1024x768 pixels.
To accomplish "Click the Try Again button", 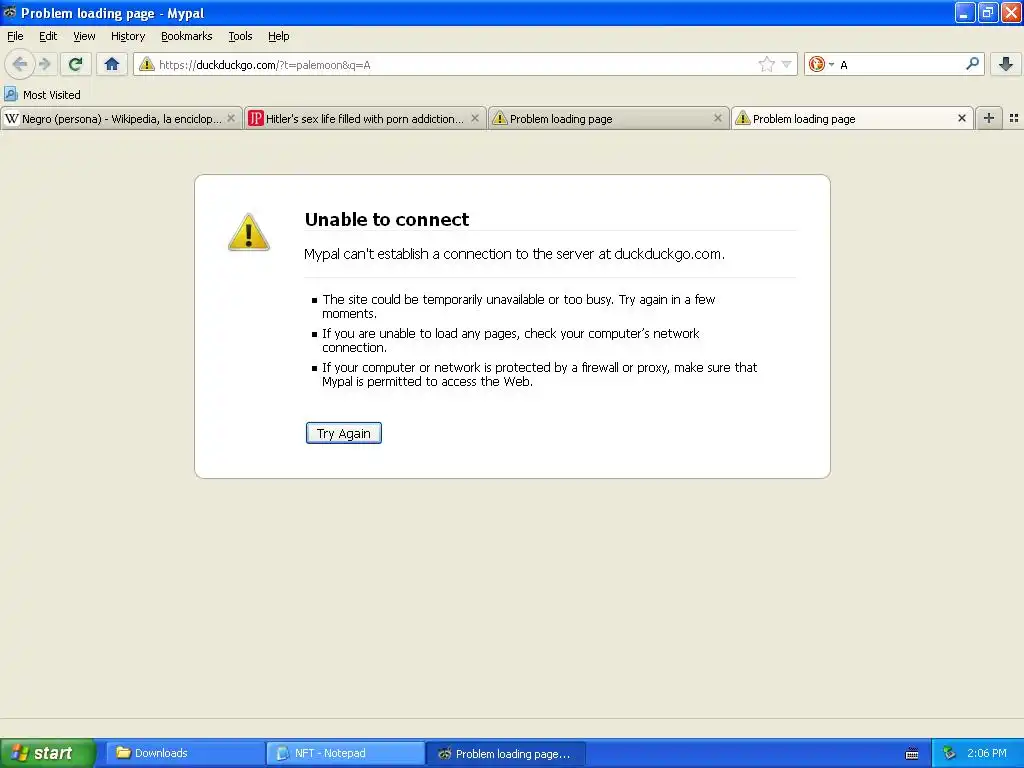I will 344,433.
